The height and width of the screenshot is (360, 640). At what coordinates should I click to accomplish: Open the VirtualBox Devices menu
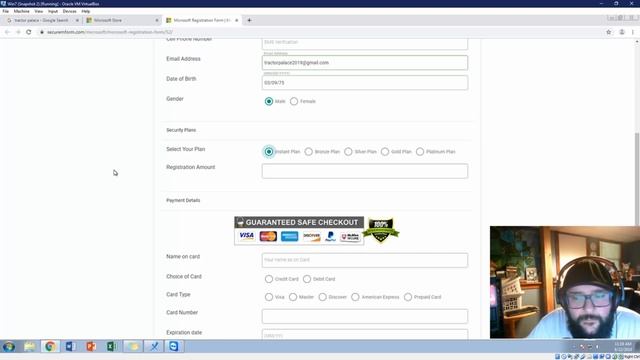(x=69, y=11)
